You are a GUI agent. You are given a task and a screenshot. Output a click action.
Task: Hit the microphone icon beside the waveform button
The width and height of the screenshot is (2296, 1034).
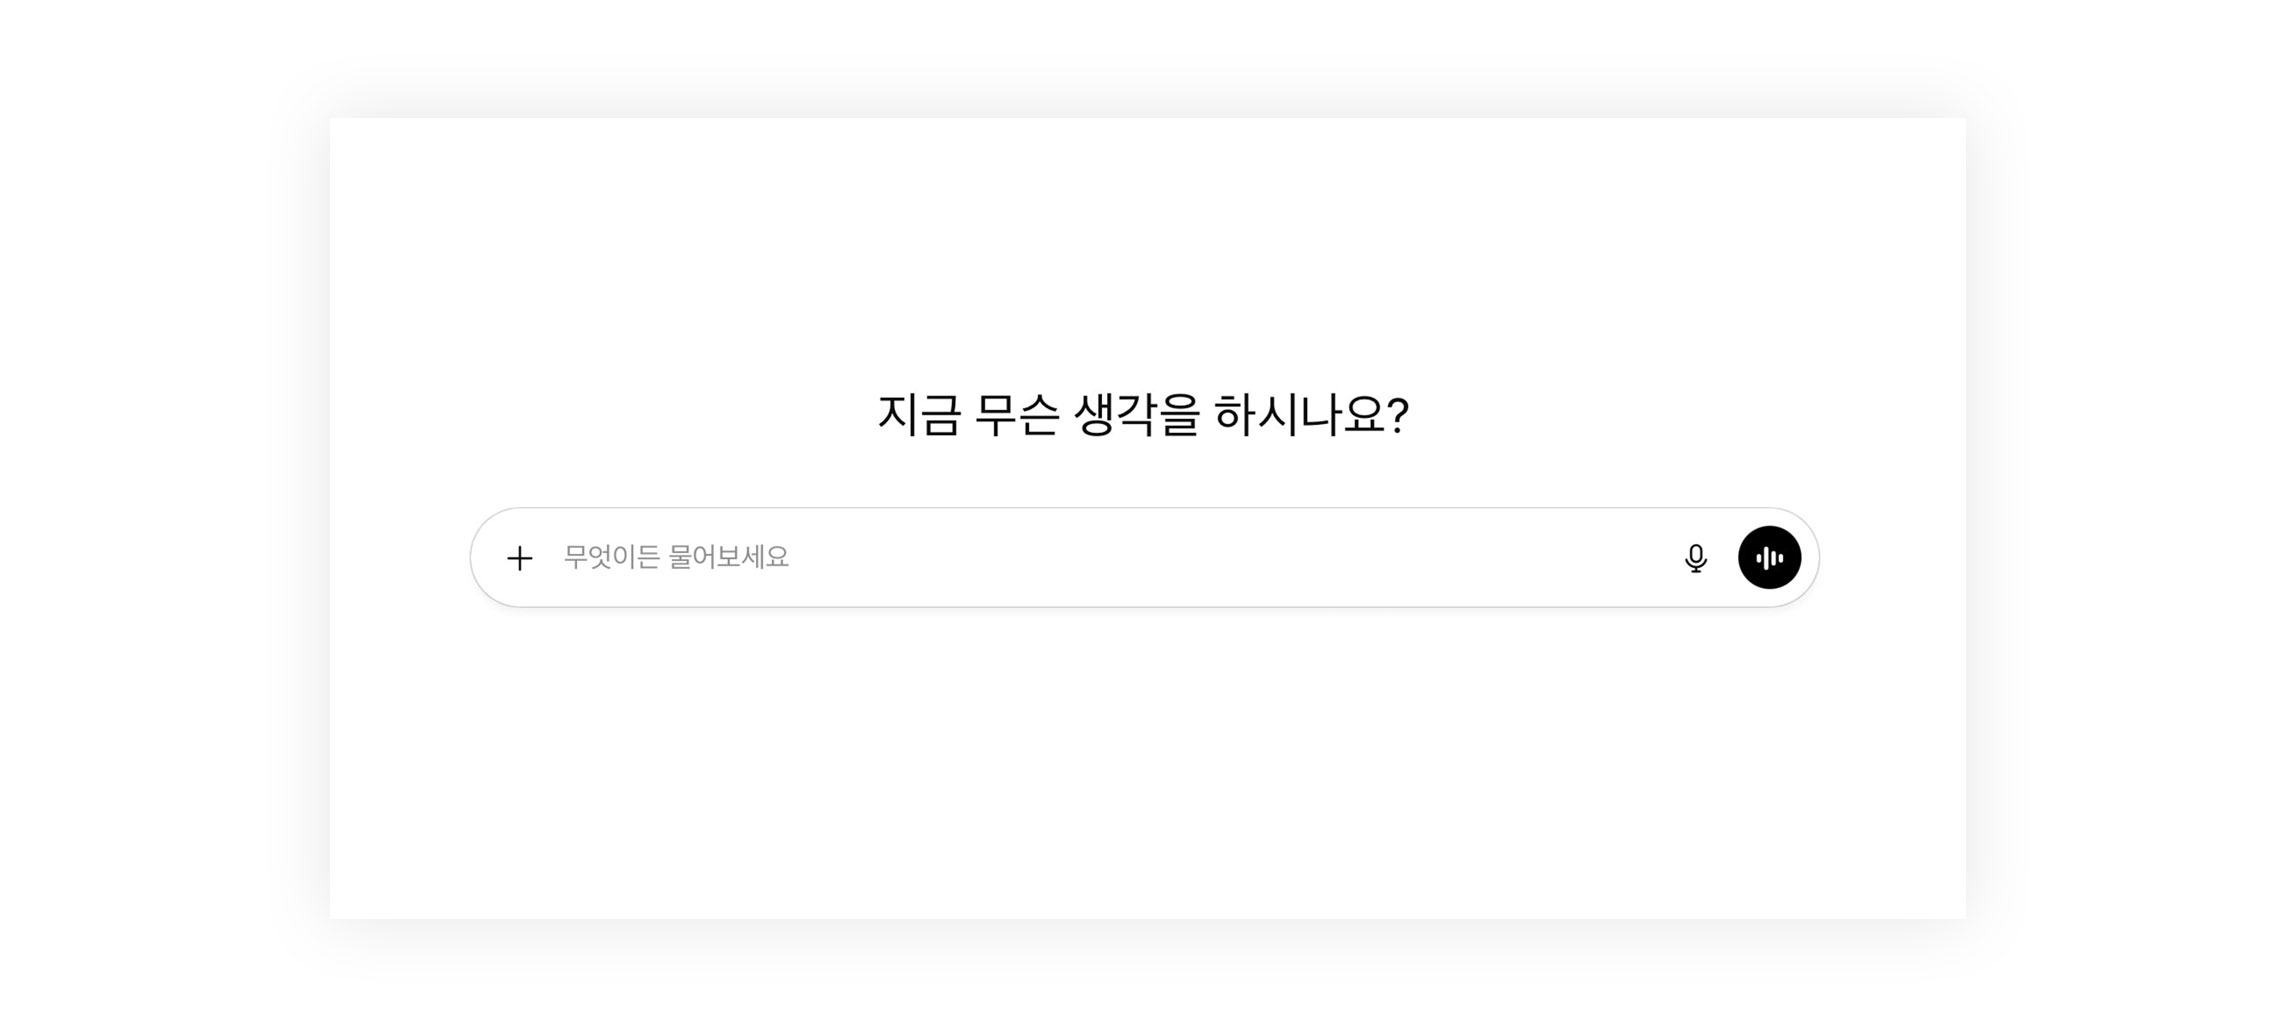tap(1695, 558)
